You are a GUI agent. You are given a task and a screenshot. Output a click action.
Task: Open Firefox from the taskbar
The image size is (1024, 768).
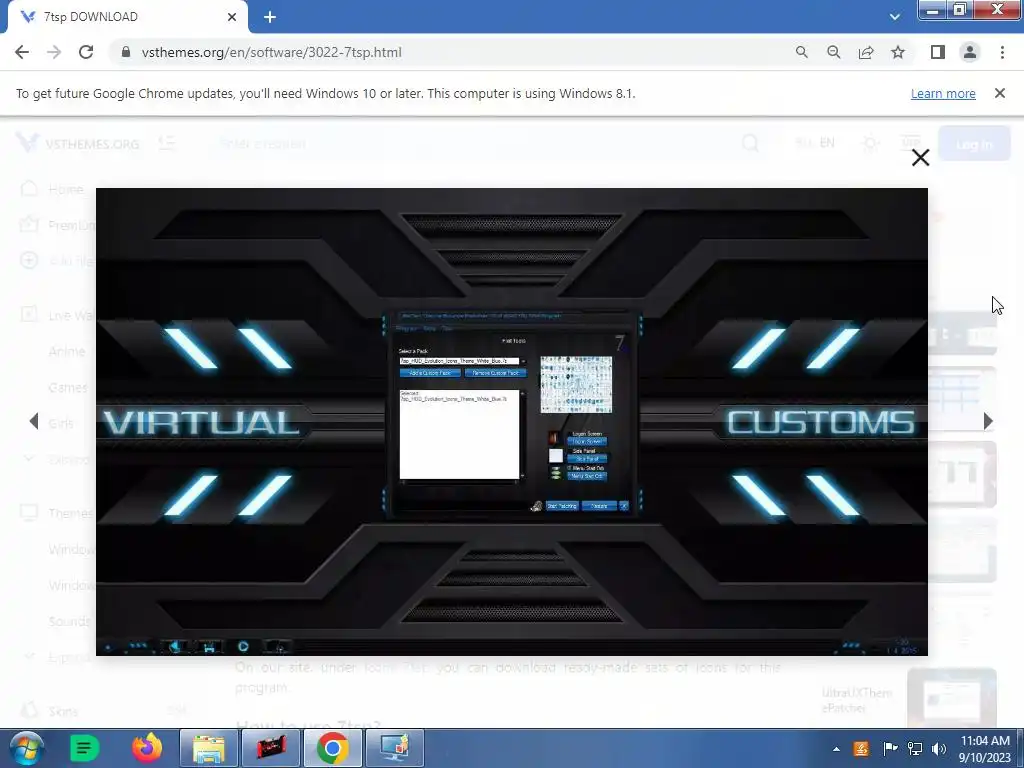146,748
